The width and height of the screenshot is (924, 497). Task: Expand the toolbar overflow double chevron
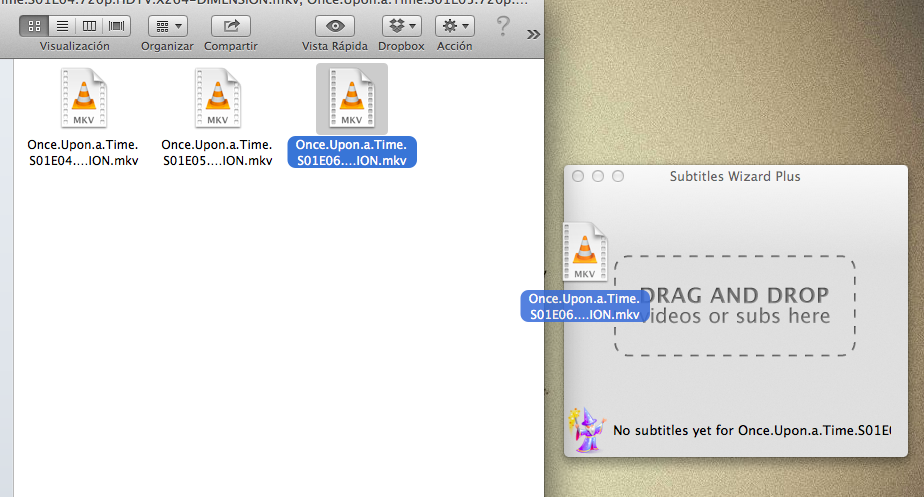(x=533, y=34)
